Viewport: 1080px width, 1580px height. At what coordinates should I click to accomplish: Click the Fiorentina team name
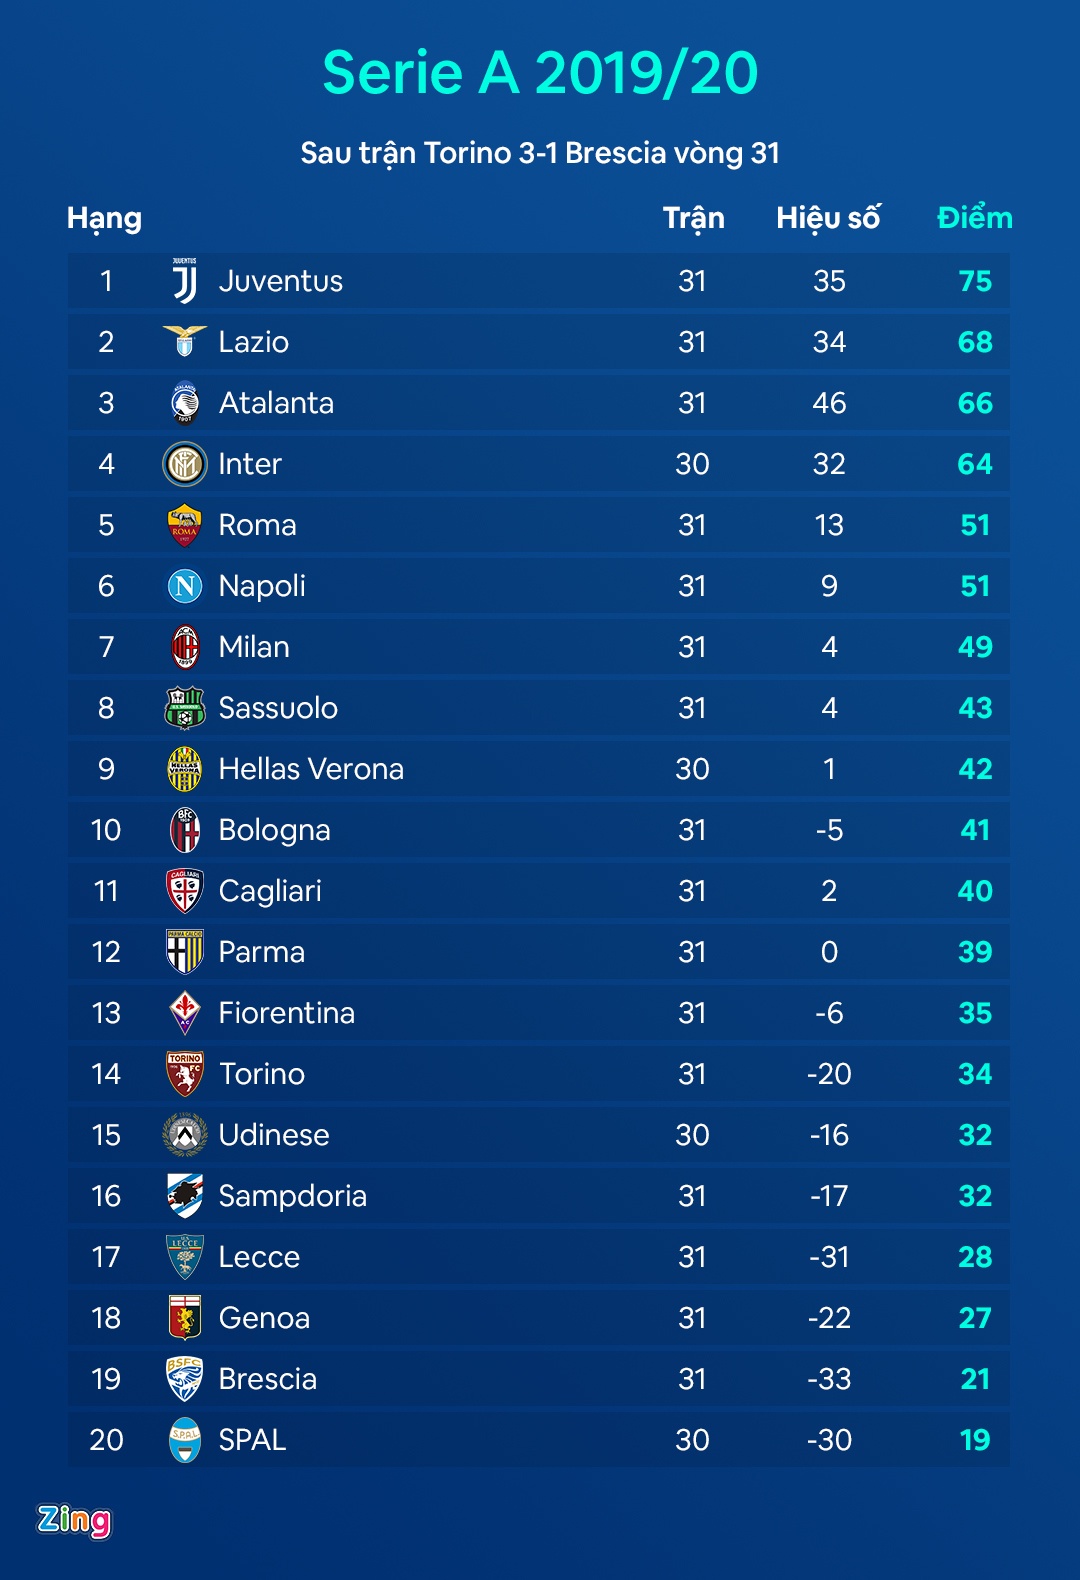click(x=287, y=1013)
